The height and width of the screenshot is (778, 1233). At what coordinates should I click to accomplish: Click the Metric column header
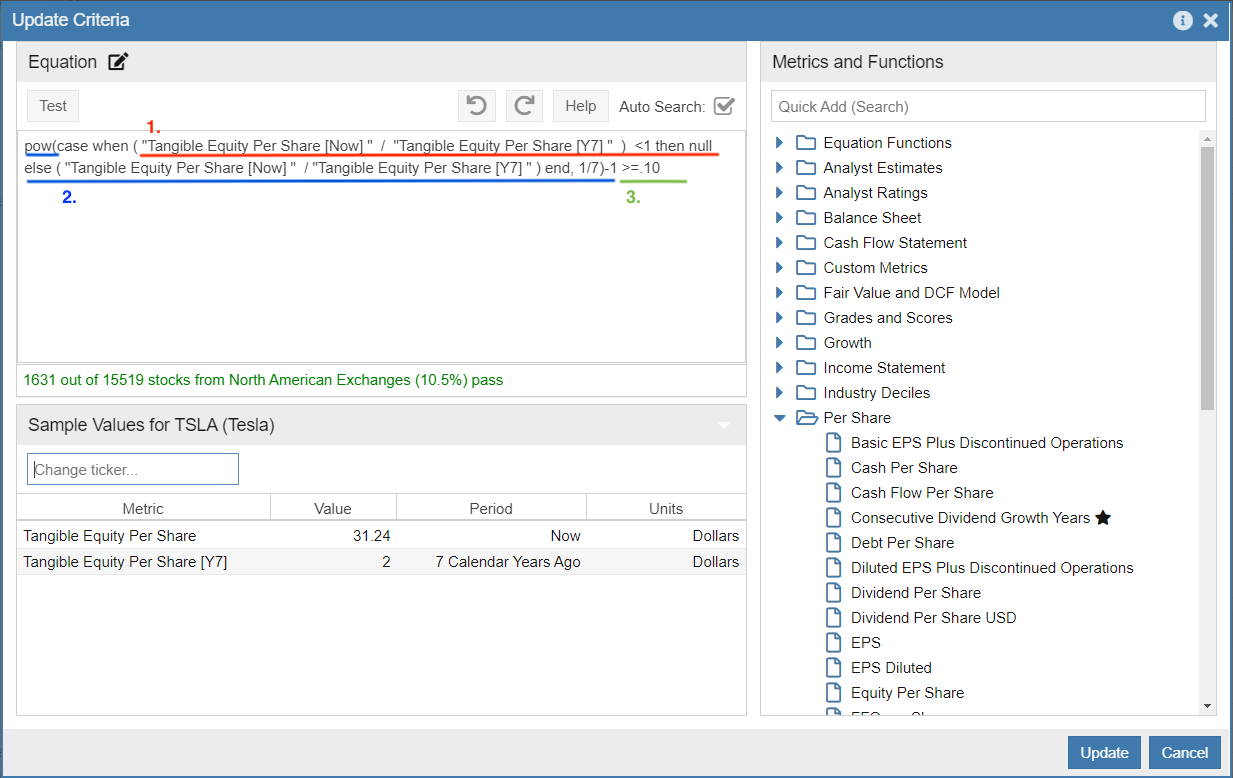pyautogui.click(x=143, y=508)
